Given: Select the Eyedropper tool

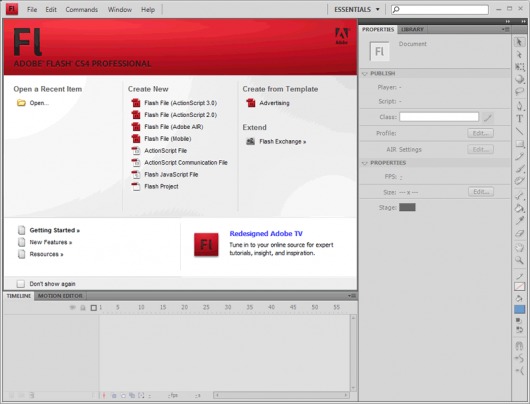Looking at the screenshot, I should coord(520,220).
